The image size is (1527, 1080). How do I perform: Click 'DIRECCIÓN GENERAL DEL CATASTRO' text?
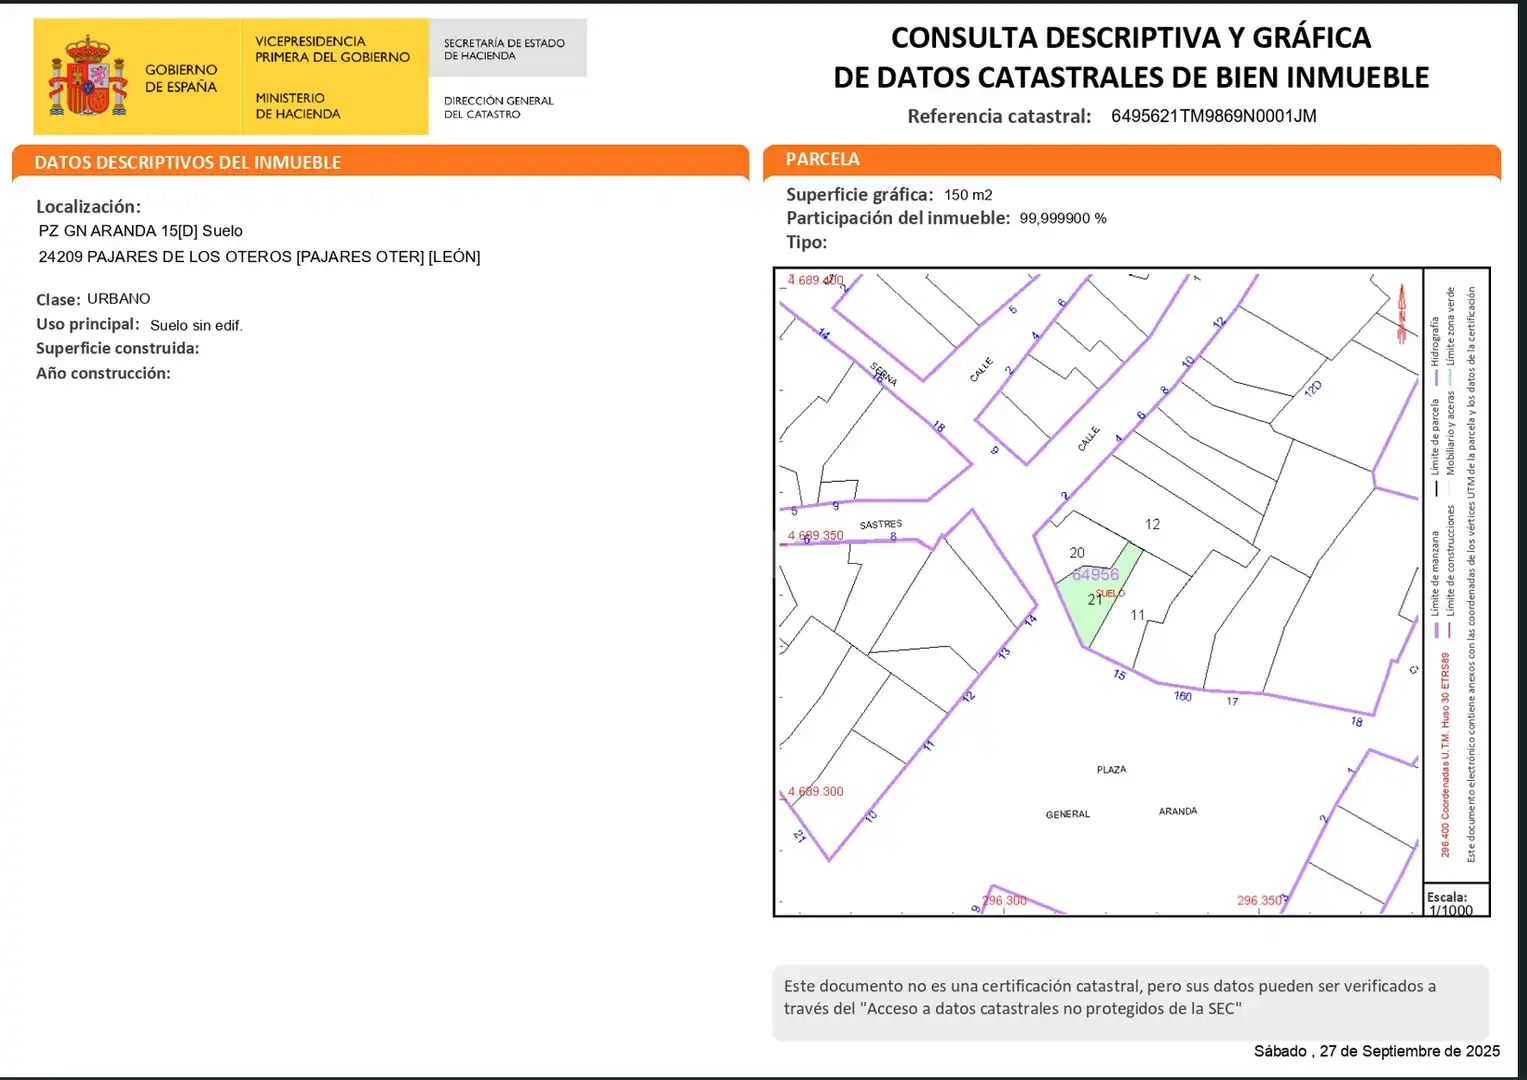tap(498, 107)
